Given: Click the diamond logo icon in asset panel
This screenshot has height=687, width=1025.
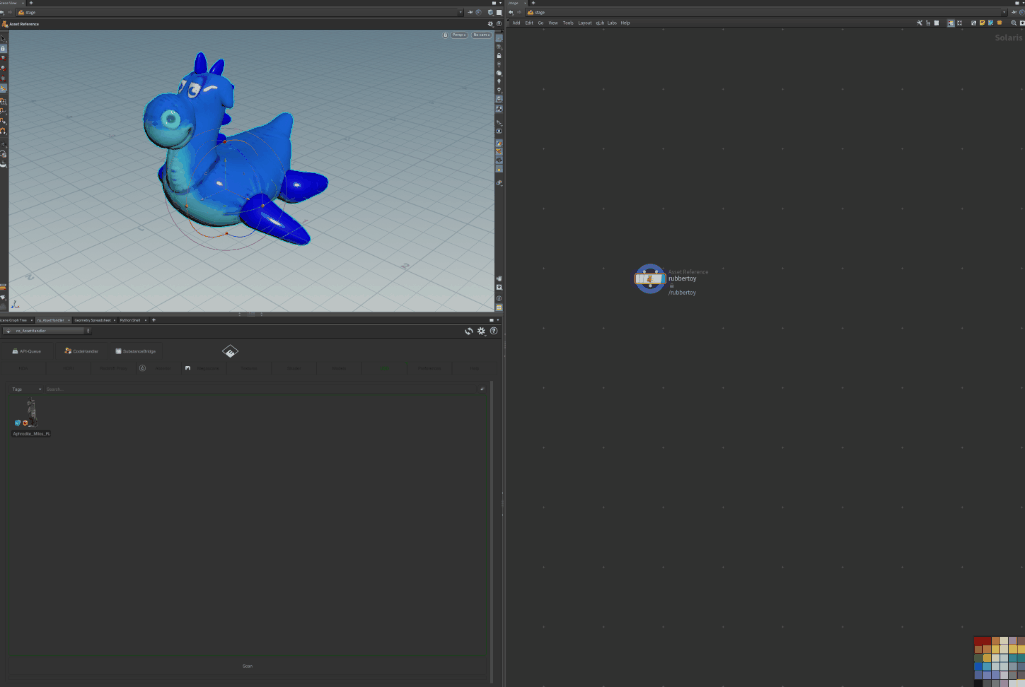Looking at the screenshot, I should point(229,351).
